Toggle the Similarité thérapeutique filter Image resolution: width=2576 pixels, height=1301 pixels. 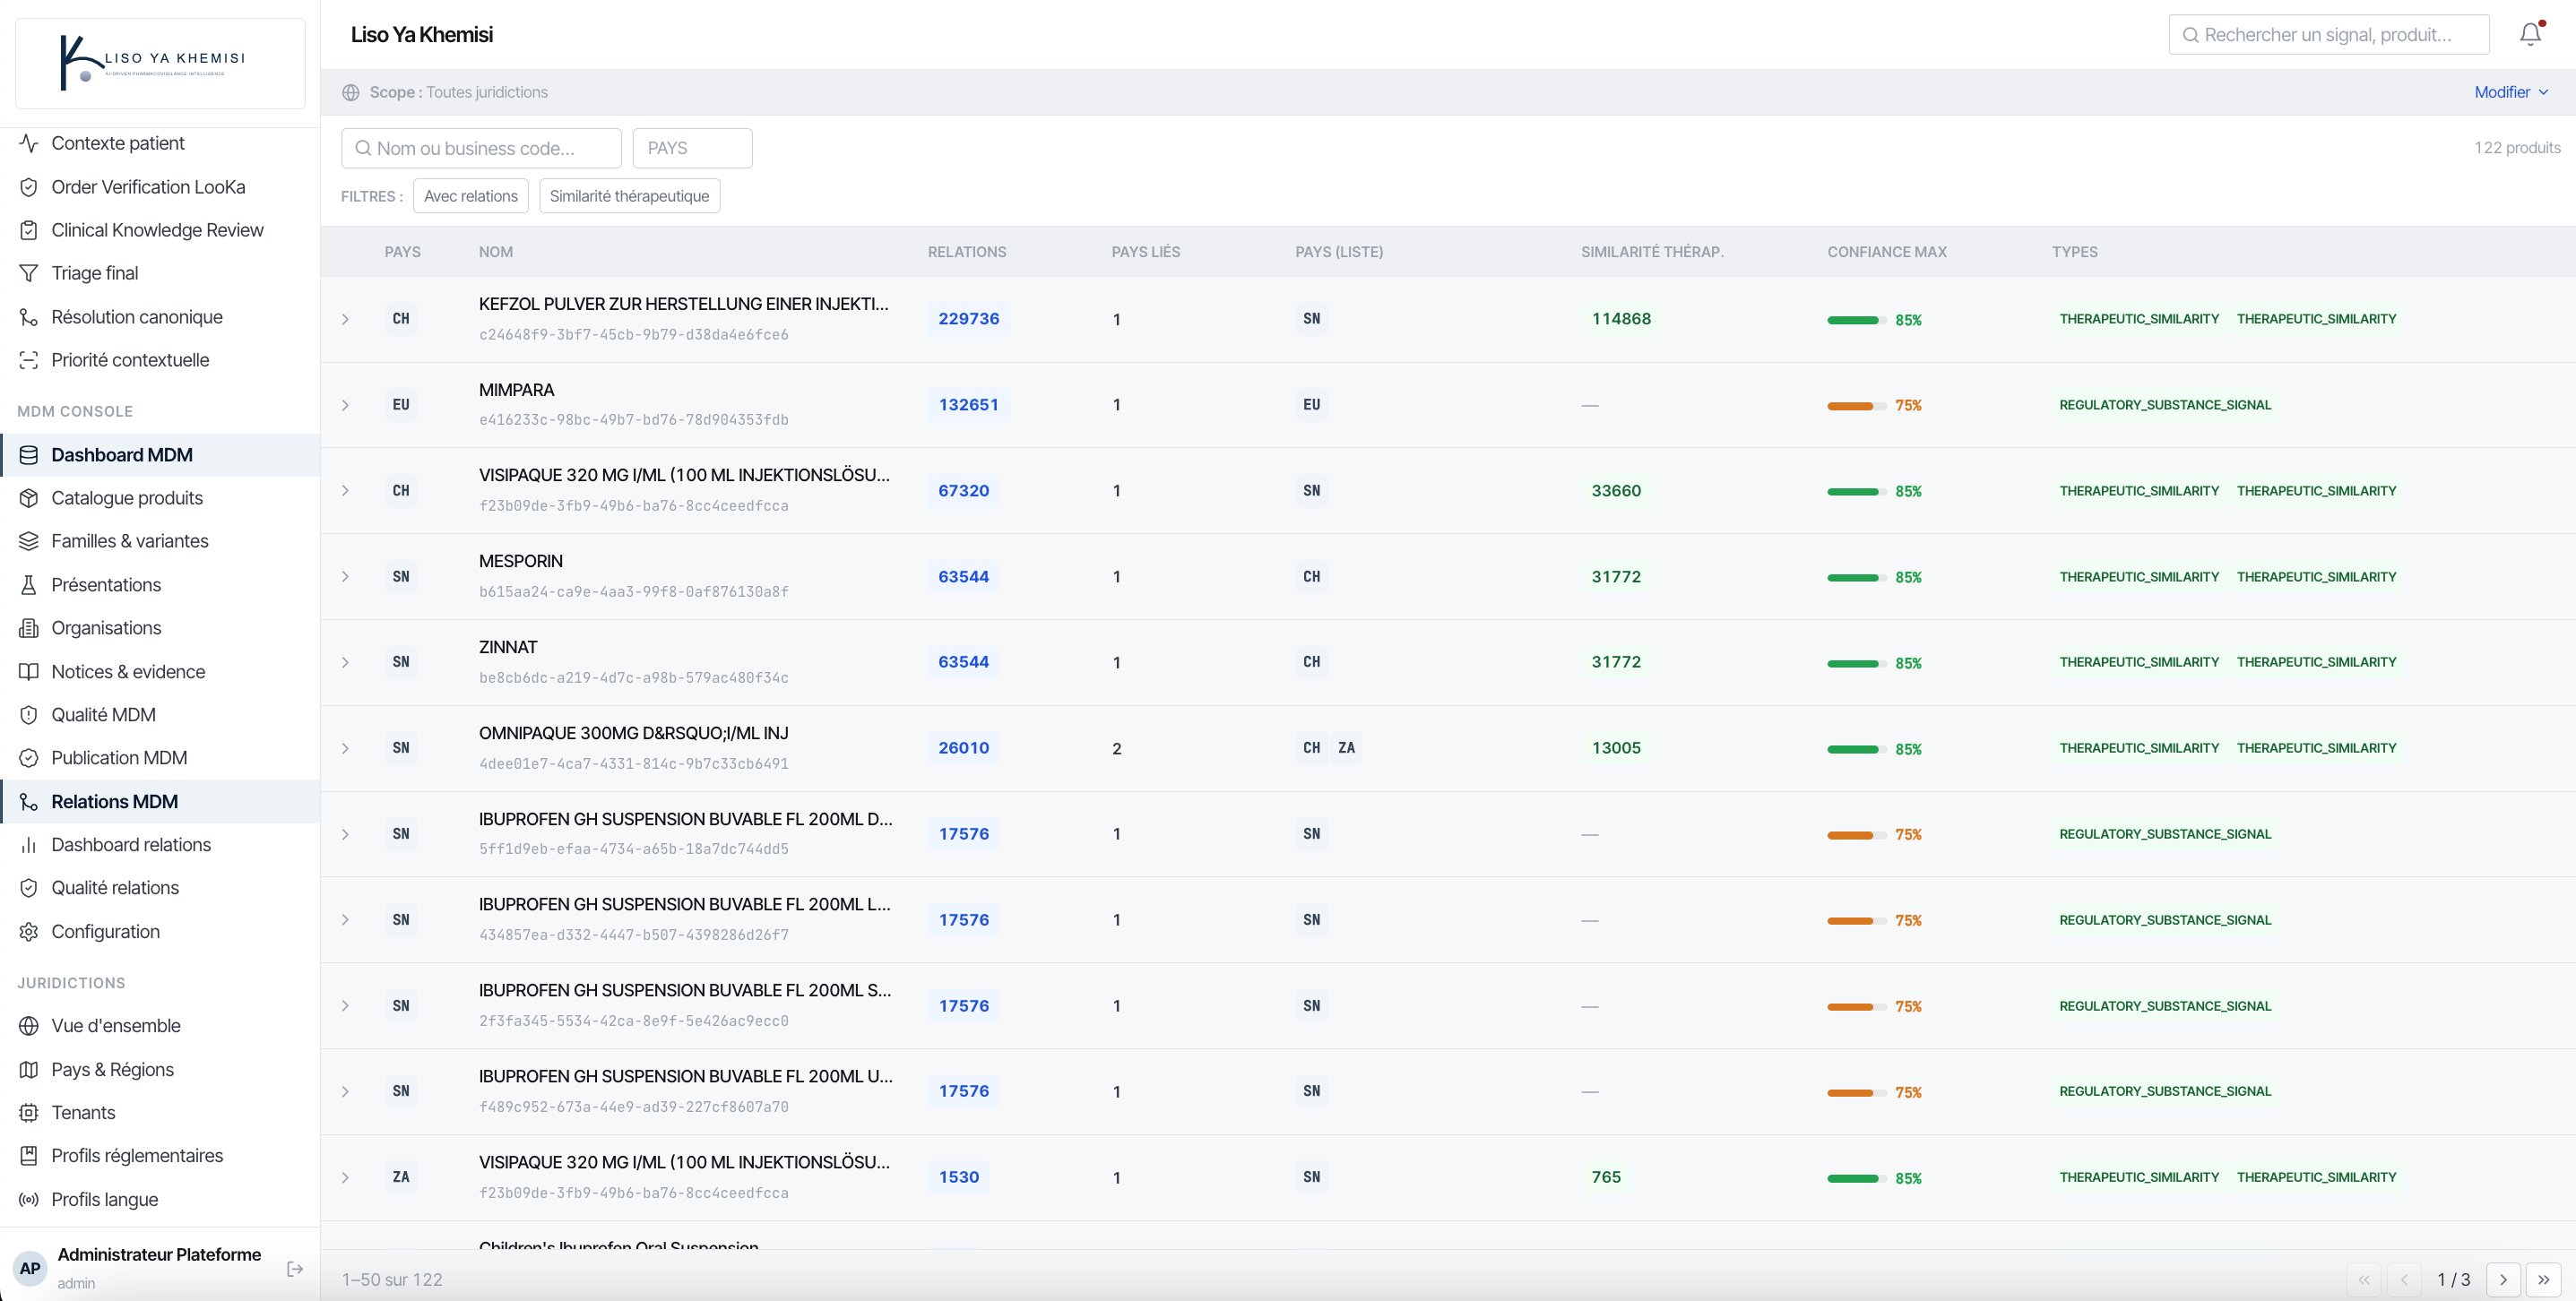(x=629, y=196)
